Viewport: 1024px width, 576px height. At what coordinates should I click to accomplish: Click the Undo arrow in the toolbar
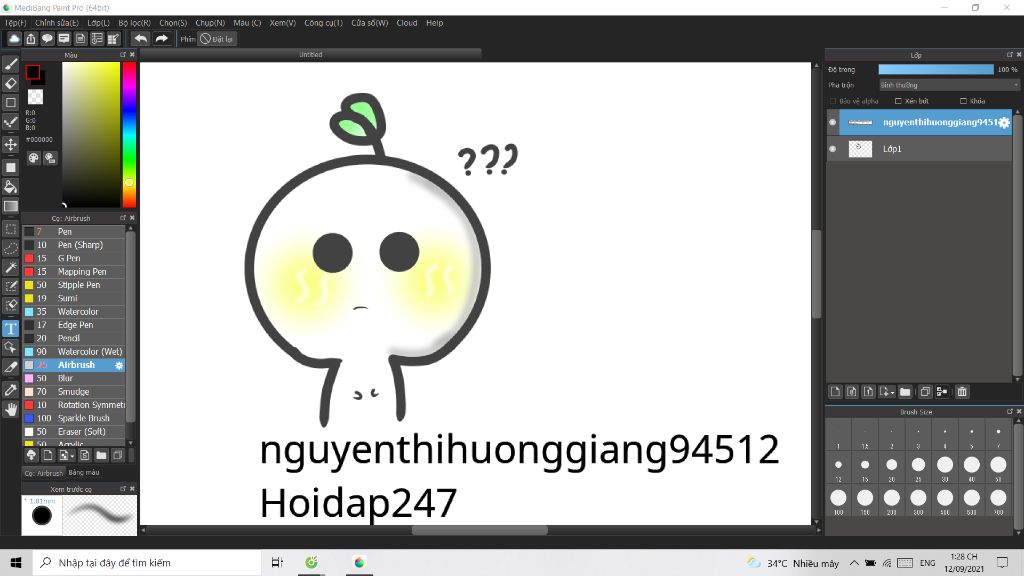coord(140,39)
